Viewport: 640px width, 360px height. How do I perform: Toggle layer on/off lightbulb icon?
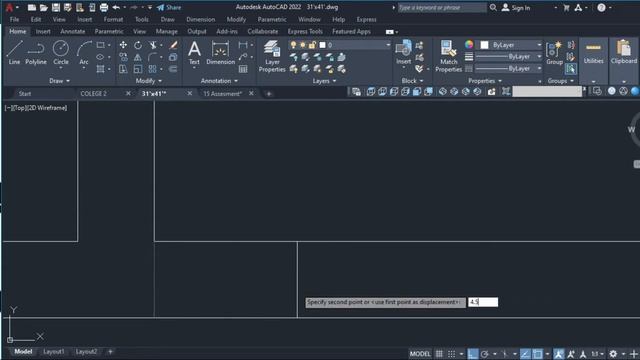point(293,45)
